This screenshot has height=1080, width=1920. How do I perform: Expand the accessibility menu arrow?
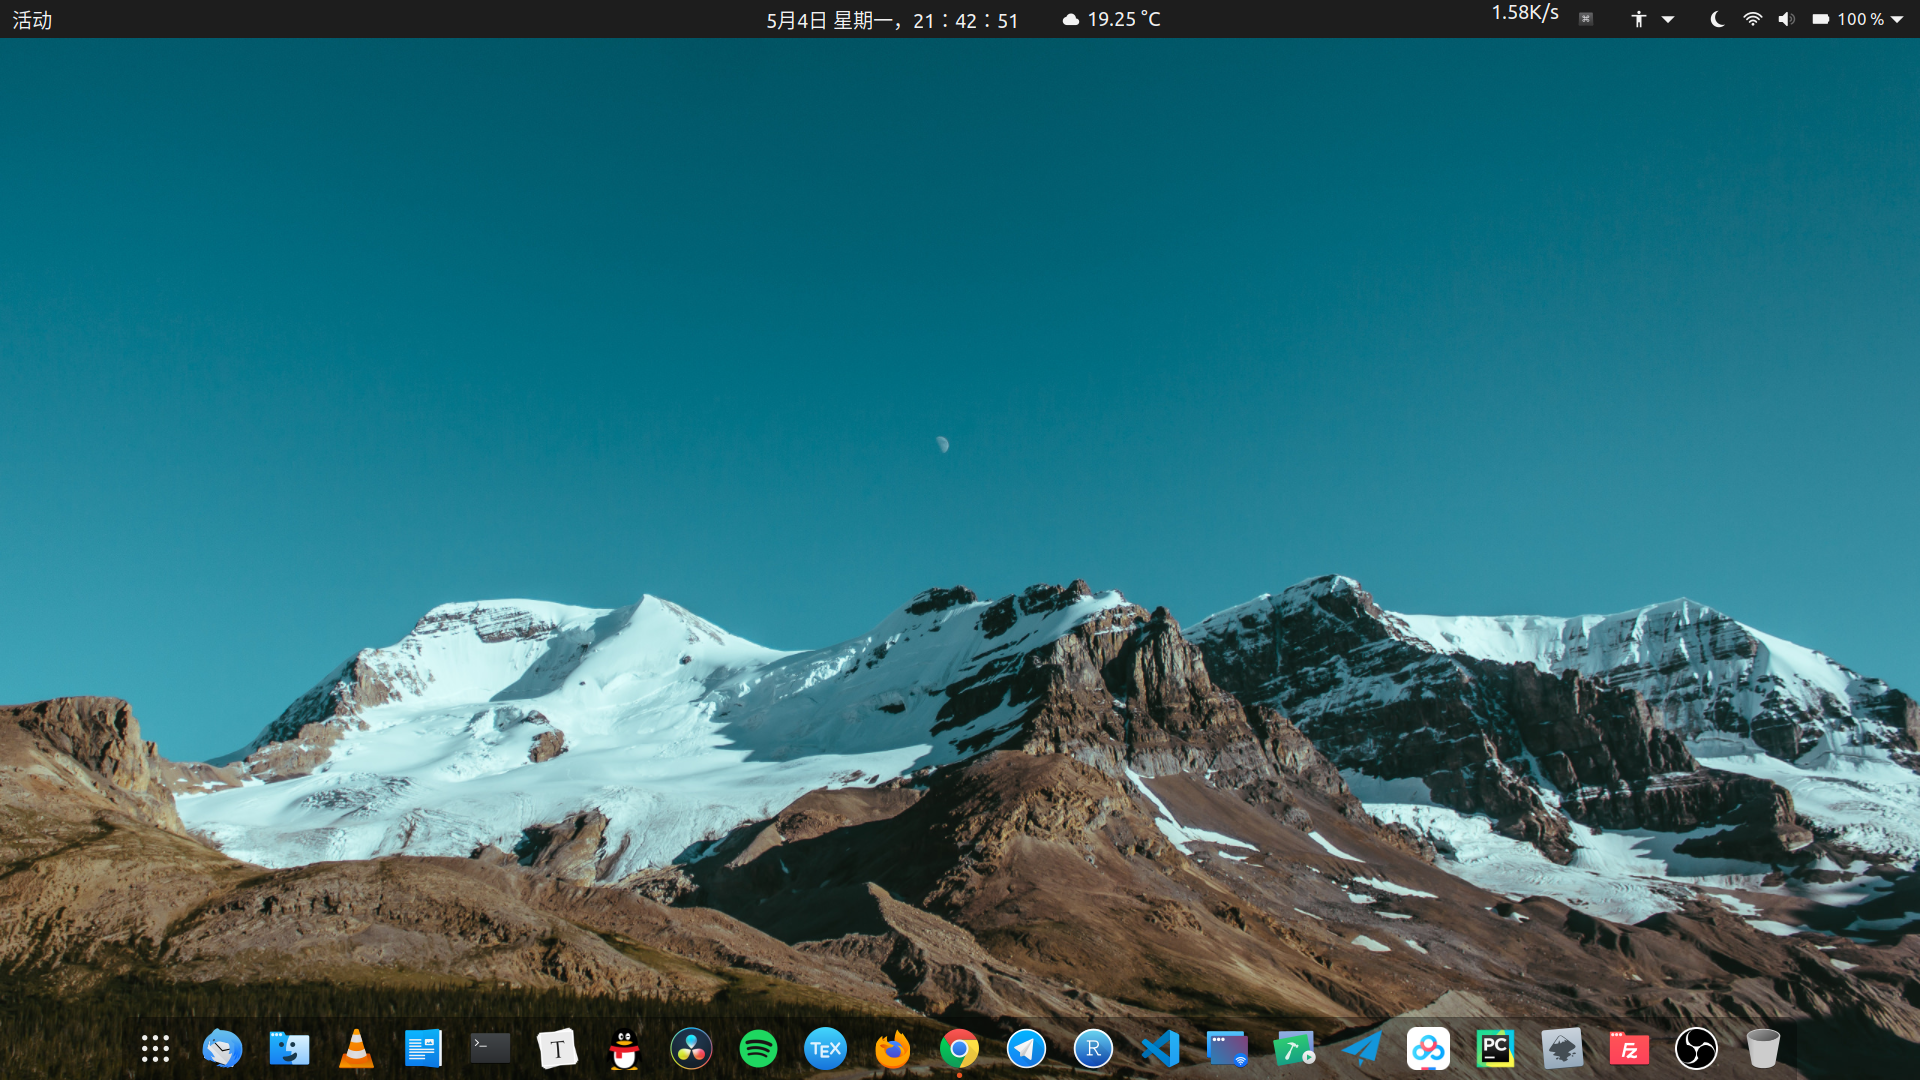[x=1668, y=19]
